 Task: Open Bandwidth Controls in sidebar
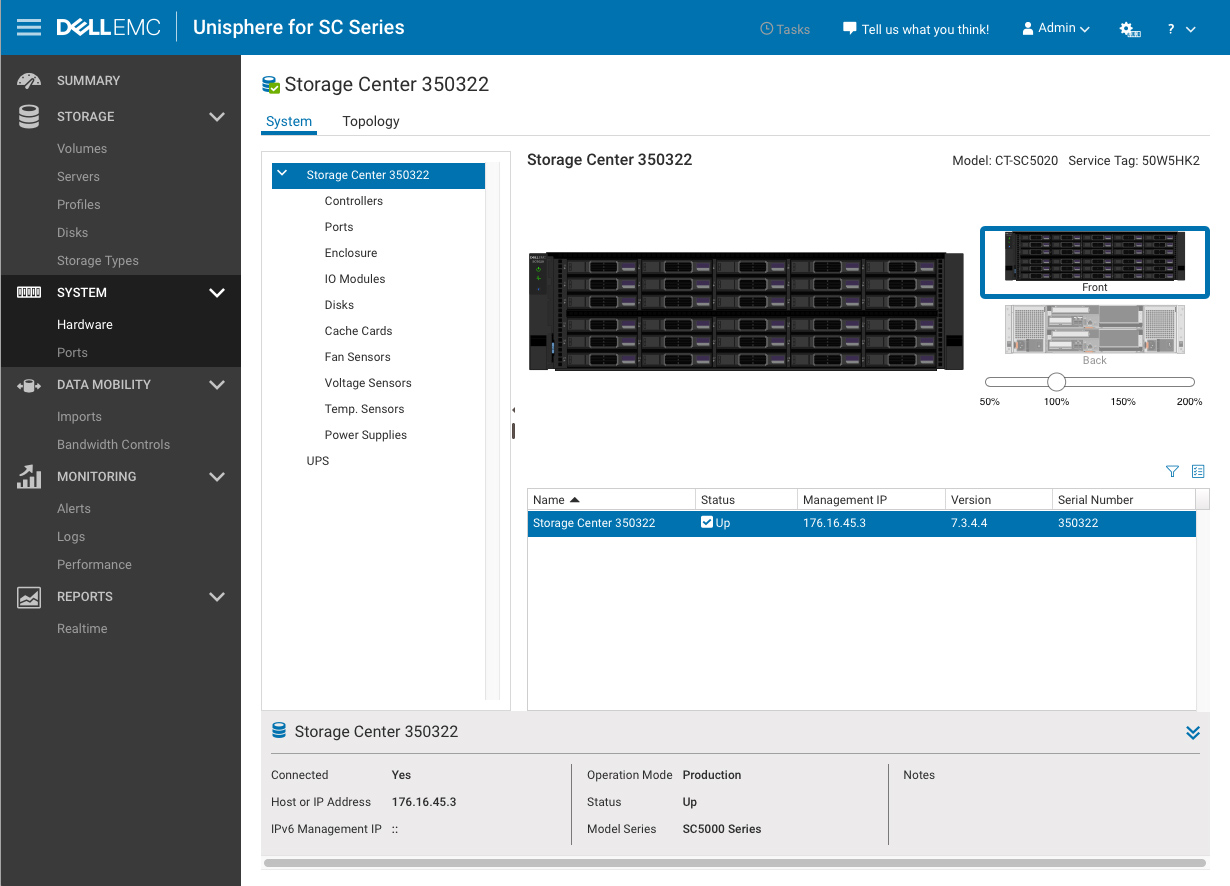point(113,445)
